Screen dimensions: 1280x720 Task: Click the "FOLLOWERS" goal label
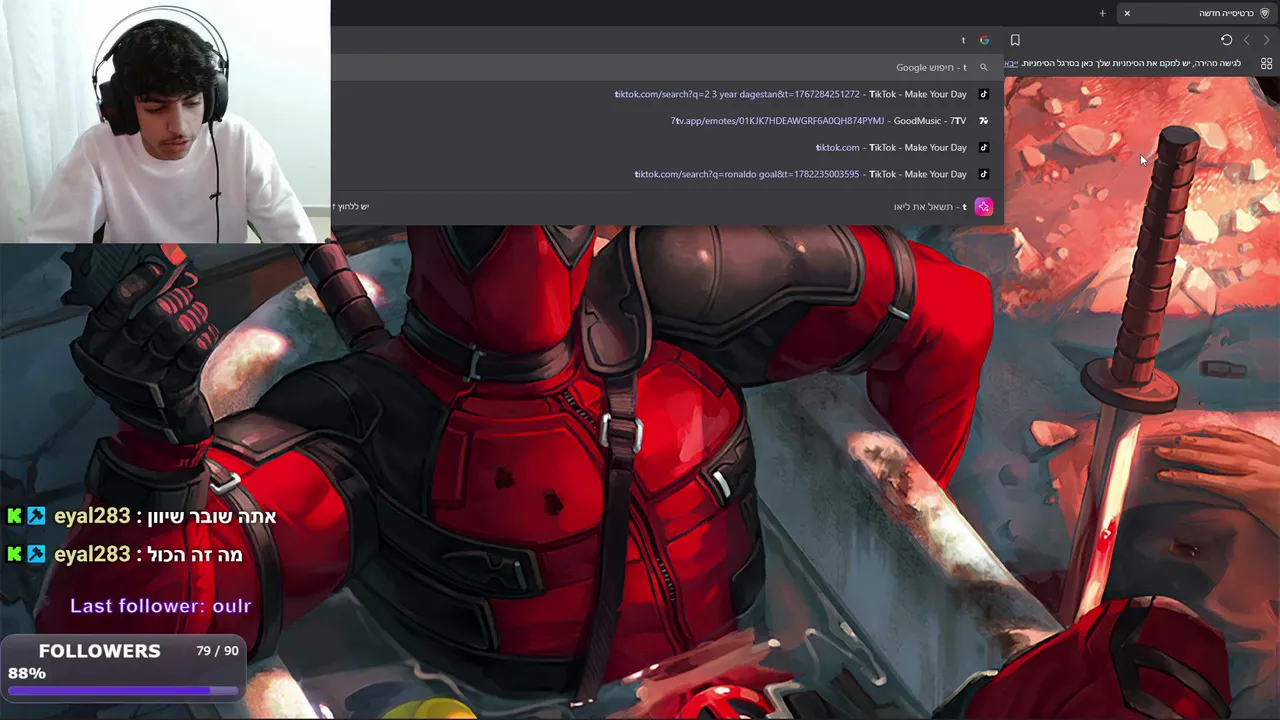(x=99, y=651)
